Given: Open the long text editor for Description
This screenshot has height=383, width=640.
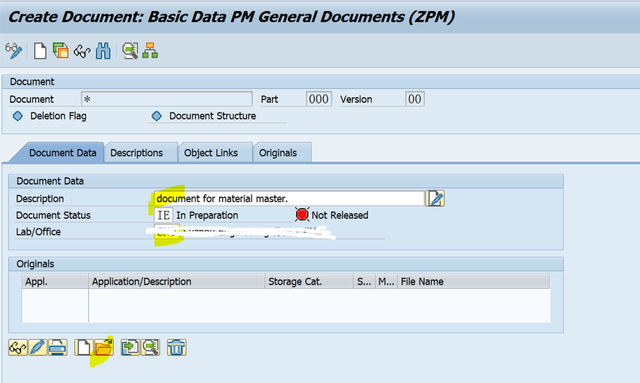Looking at the screenshot, I should tap(435, 198).
